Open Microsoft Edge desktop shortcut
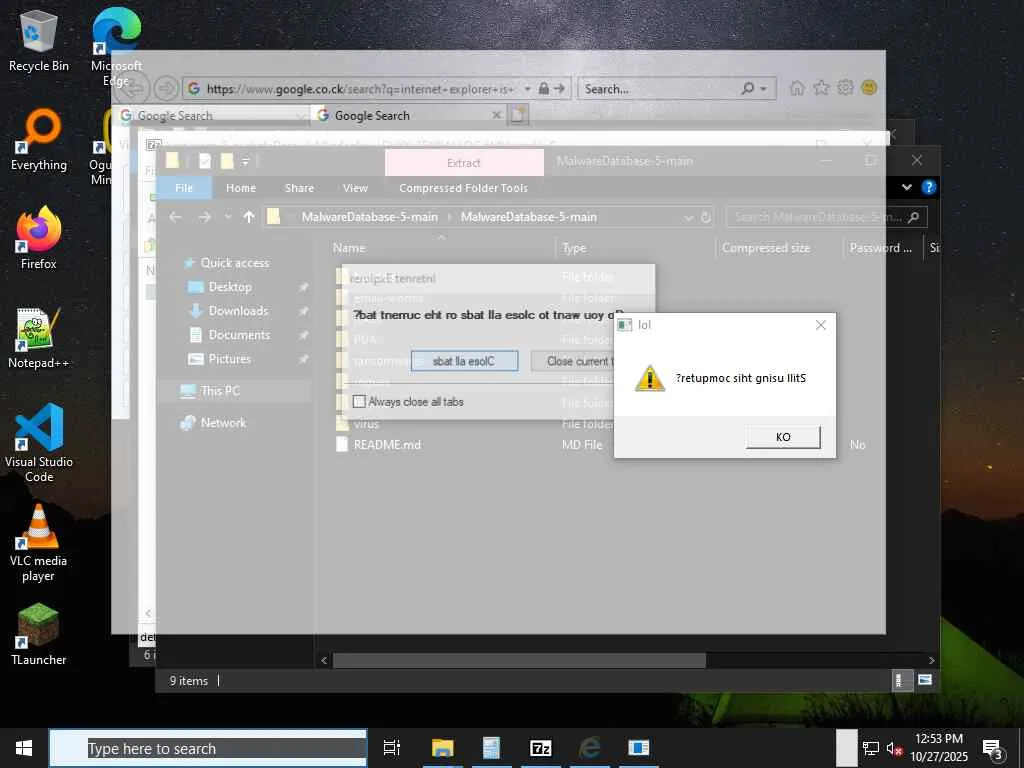 pyautogui.click(x=116, y=46)
